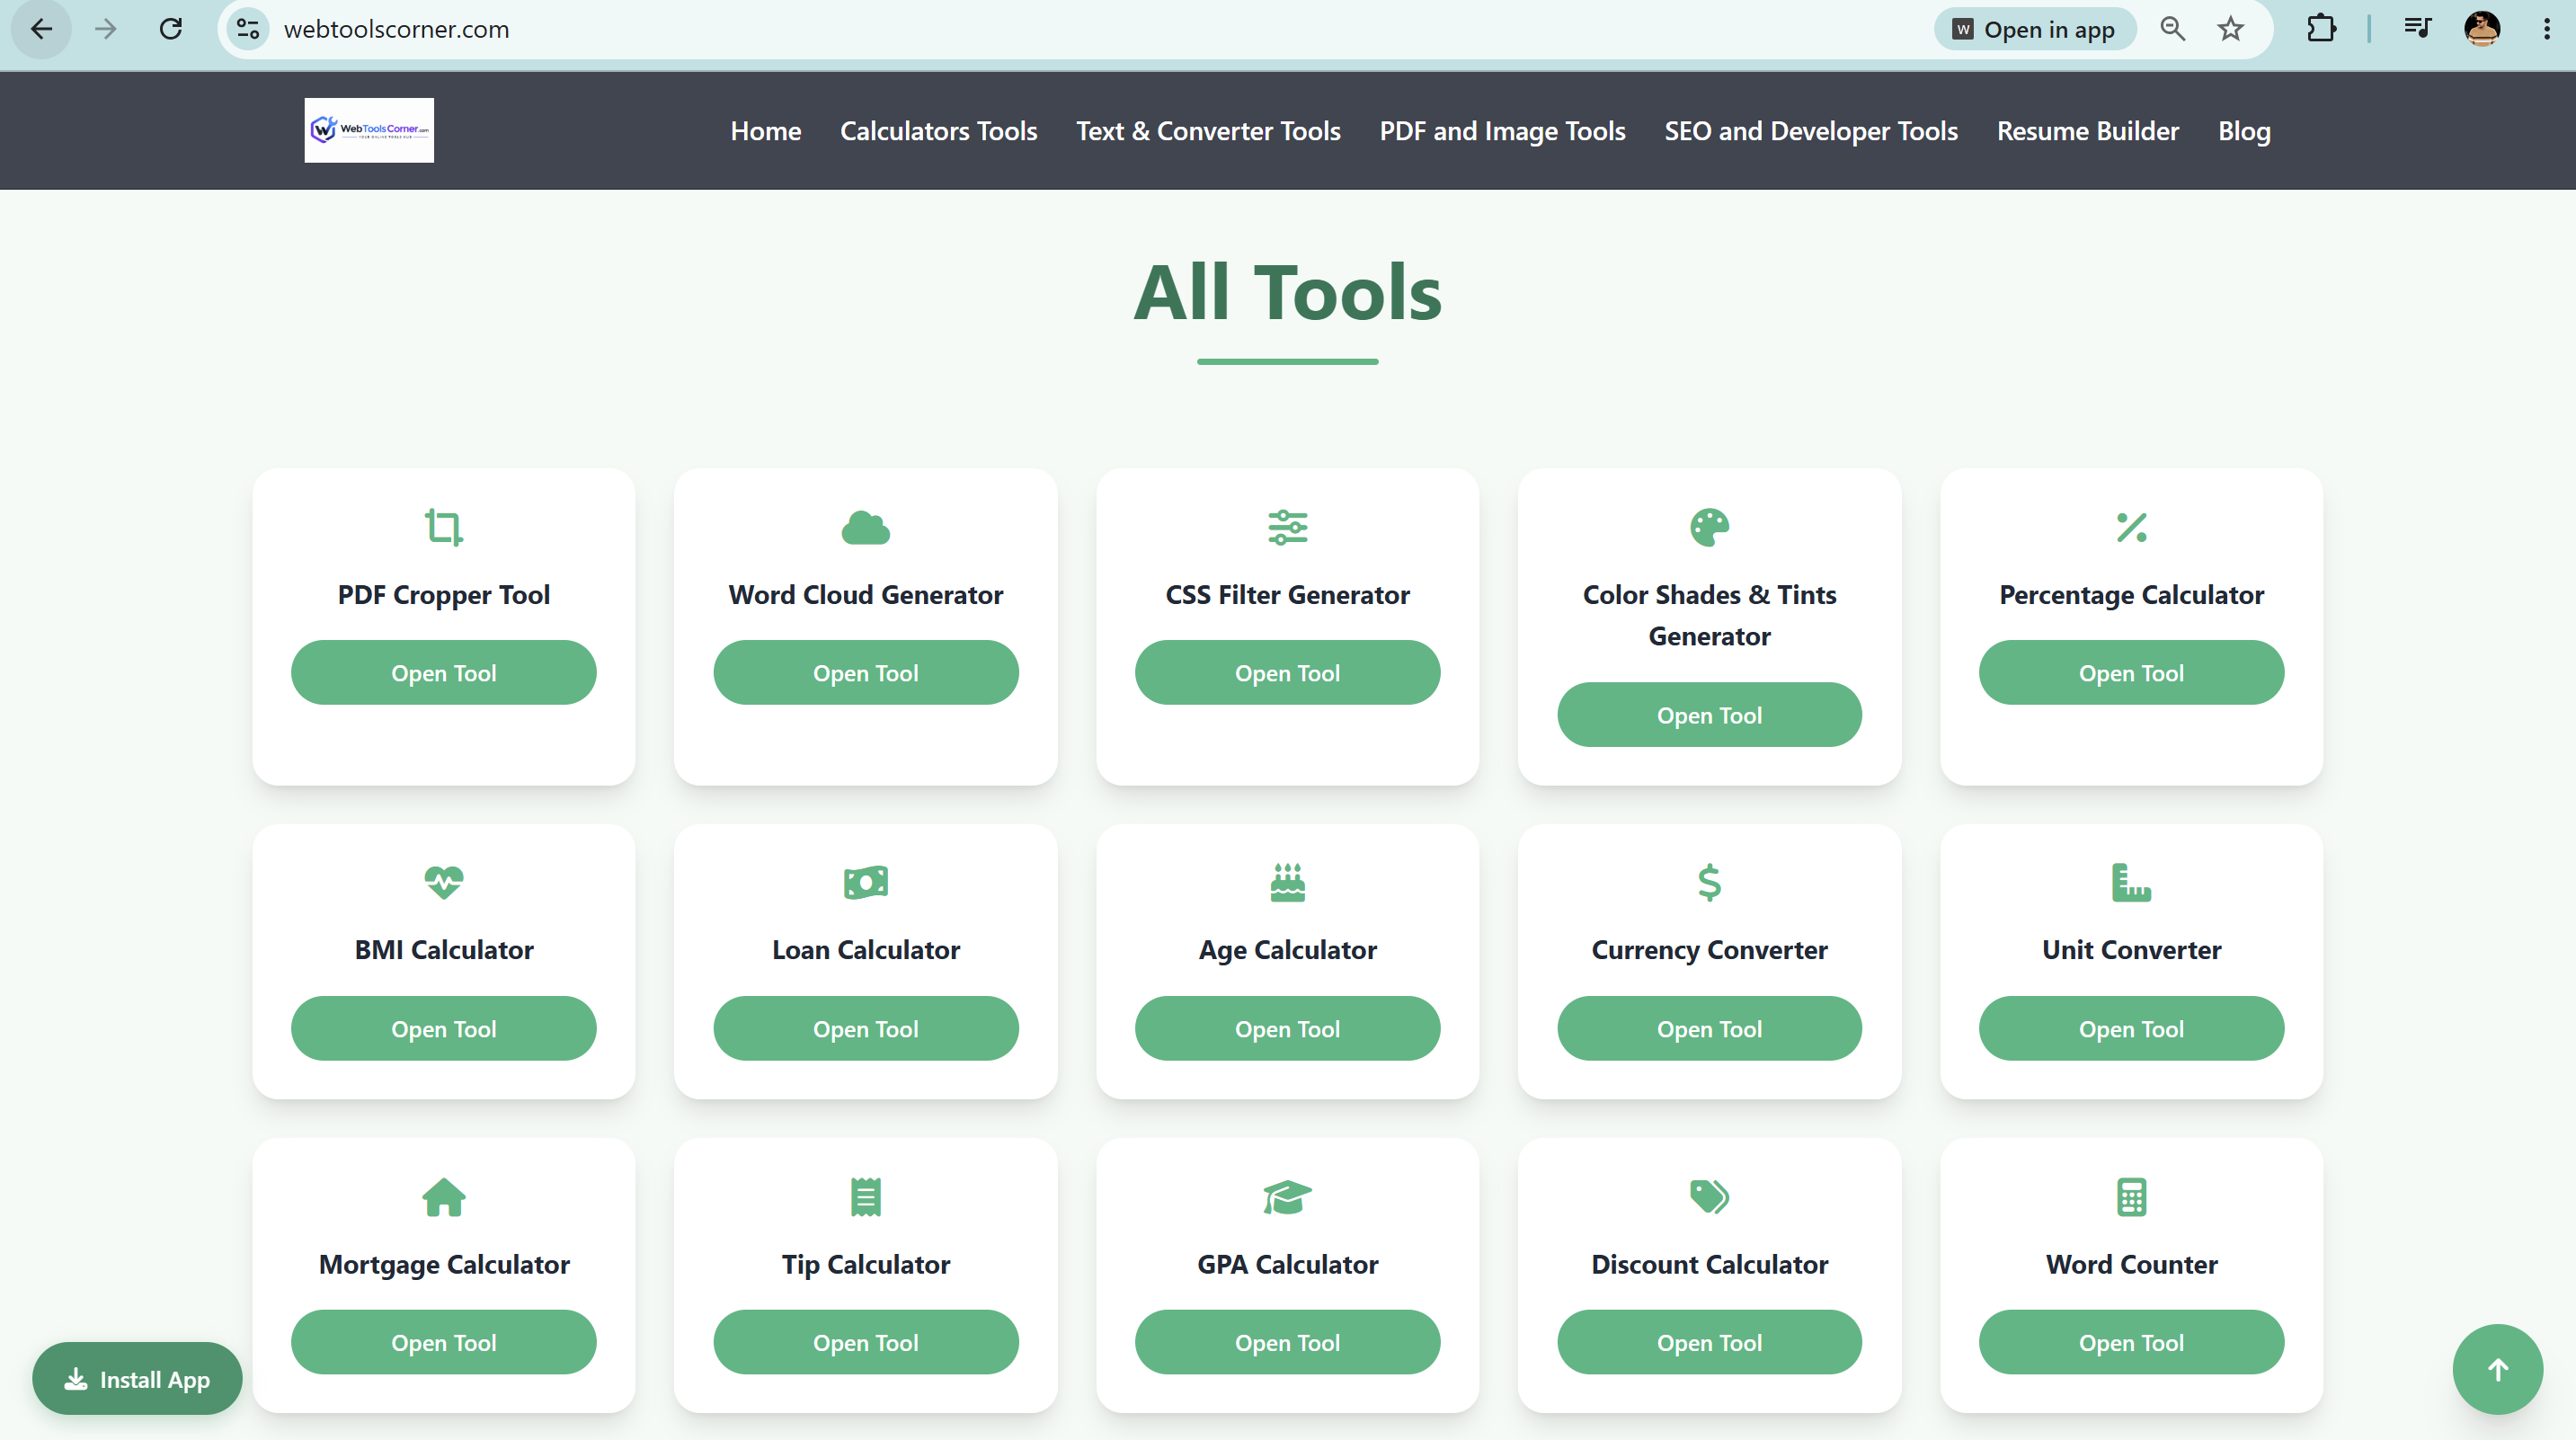Click the BMI Calculator heartbeat icon

[444, 882]
